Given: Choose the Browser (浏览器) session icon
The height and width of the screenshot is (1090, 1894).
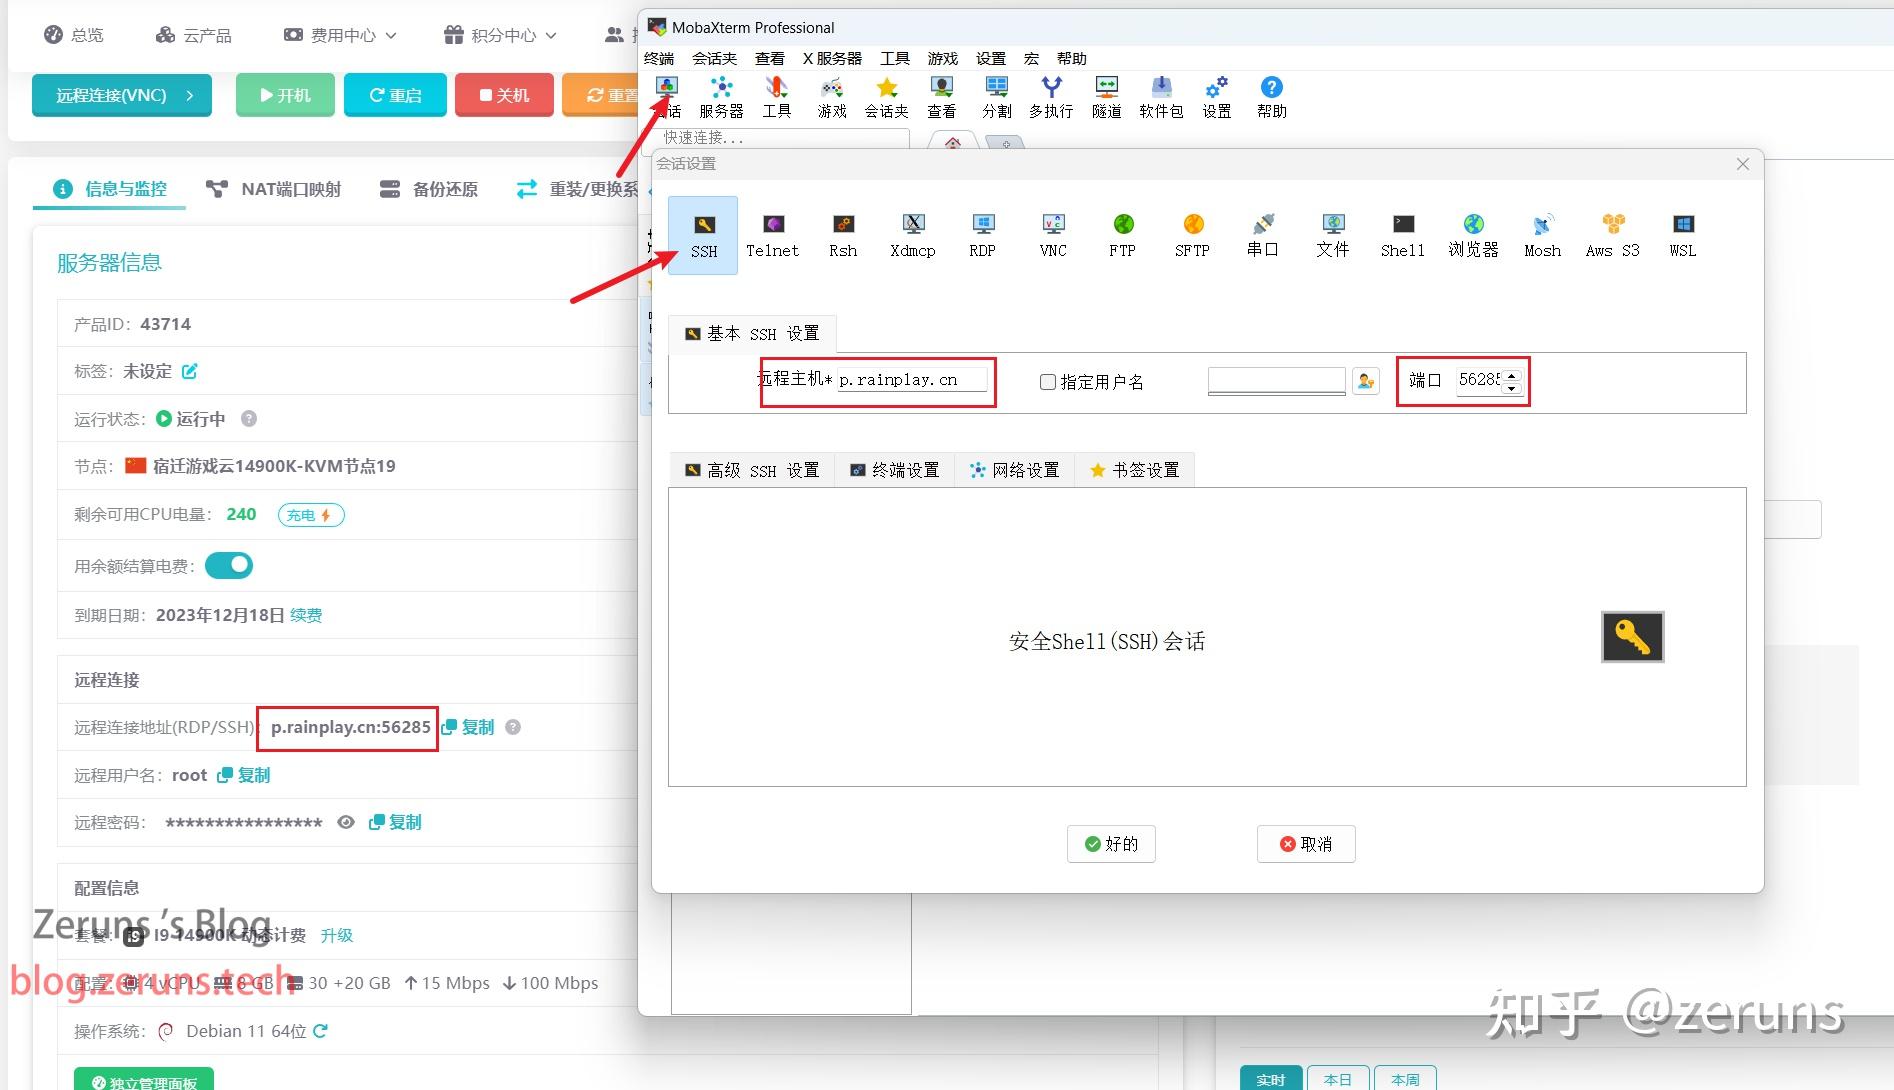Looking at the screenshot, I should point(1473,236).
